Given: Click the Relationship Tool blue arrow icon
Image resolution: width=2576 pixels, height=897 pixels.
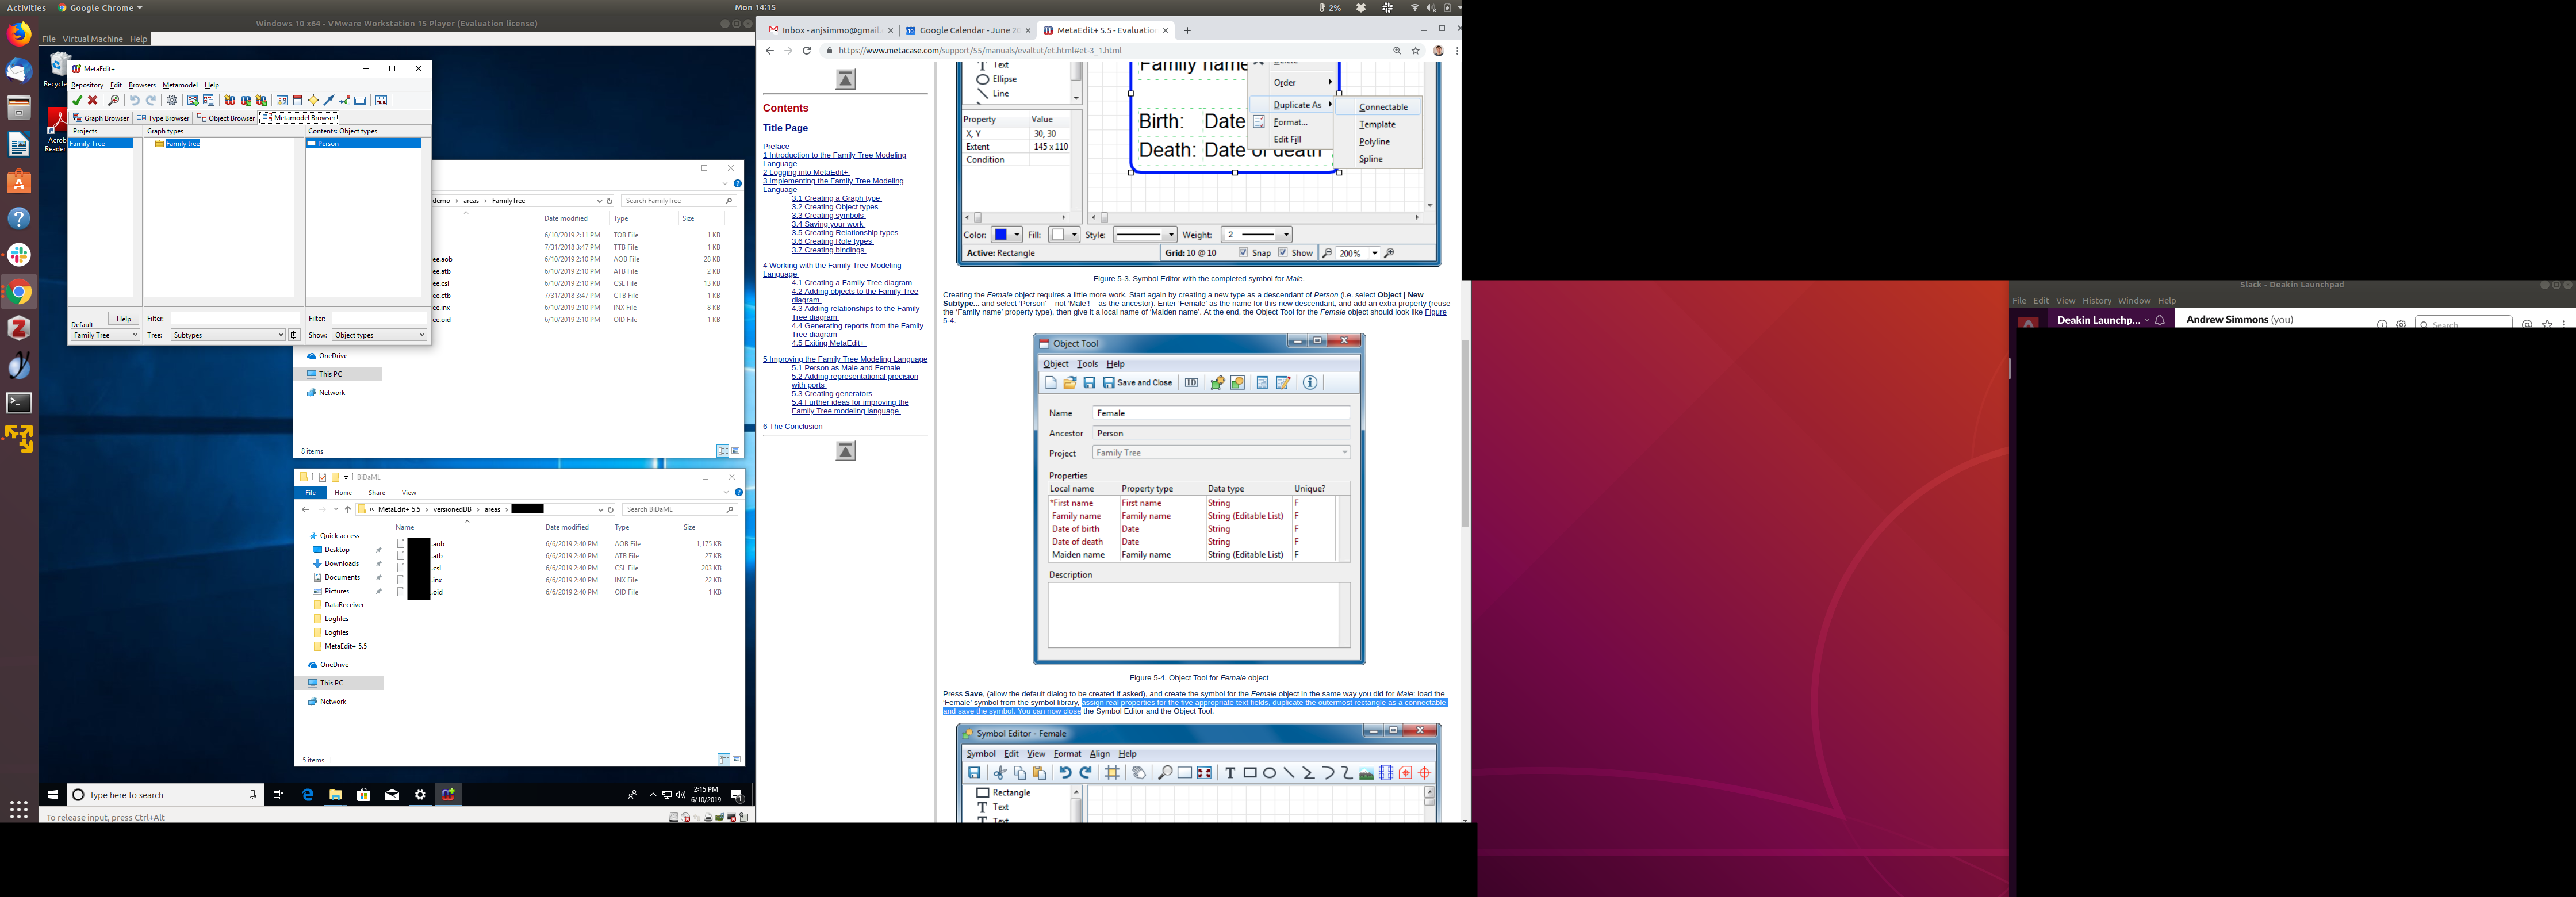Looking at the screenshot, I should [329, 100].
